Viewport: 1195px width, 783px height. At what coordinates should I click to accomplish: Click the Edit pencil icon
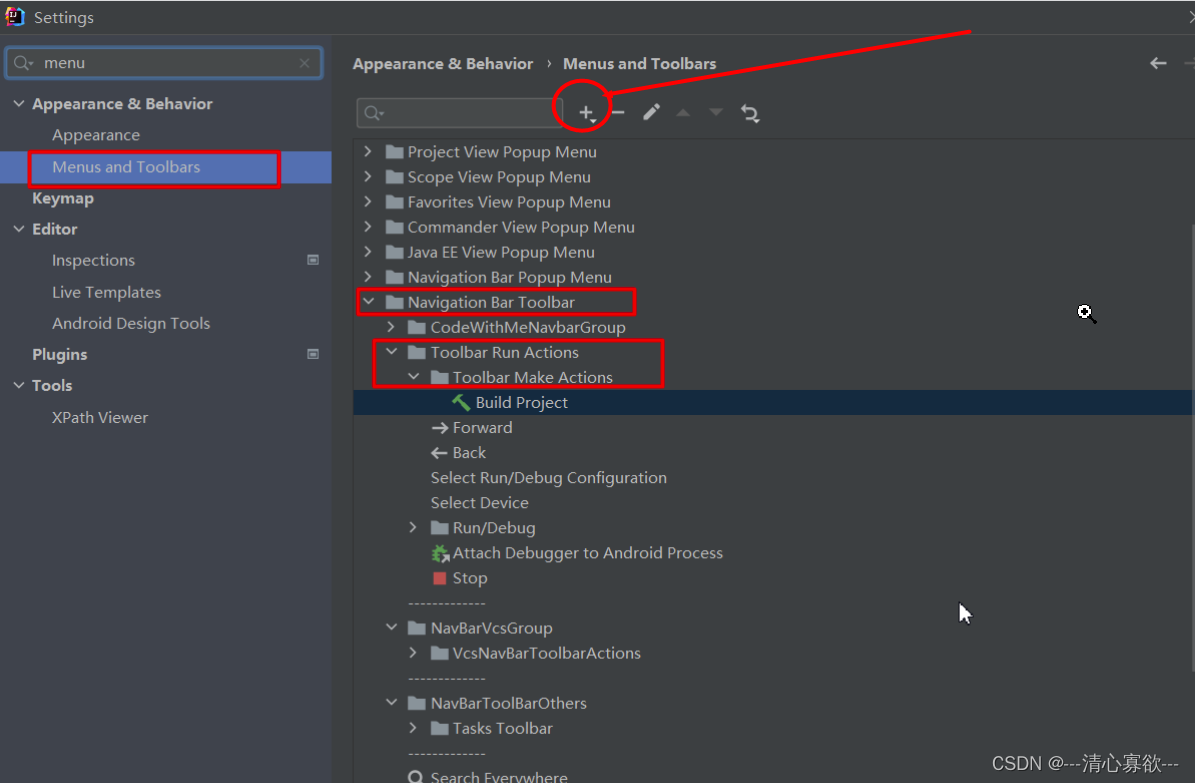coord(651,113)
